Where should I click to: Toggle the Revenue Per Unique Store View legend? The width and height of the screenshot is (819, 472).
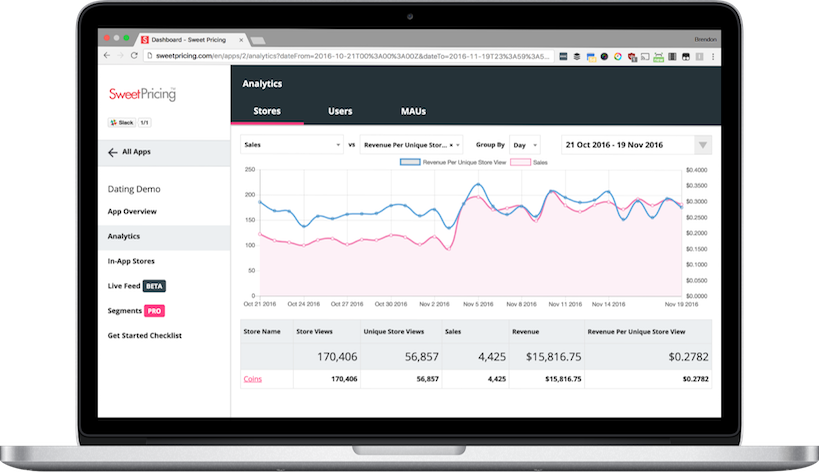pos(453,162)
